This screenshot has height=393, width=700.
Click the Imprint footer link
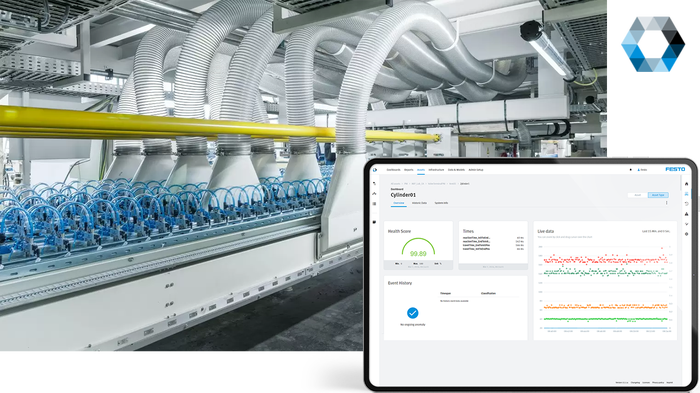click(670, 383)
